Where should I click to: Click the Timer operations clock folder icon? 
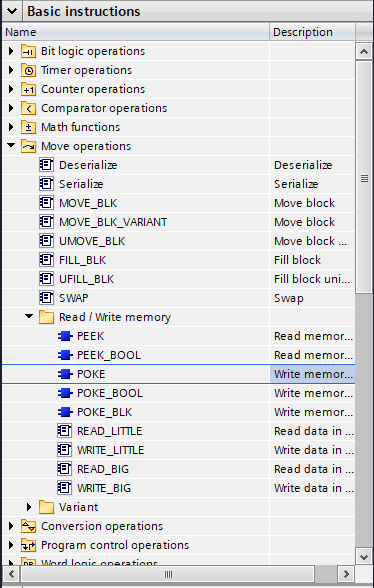pyautogui.click(x=29, y=70)
